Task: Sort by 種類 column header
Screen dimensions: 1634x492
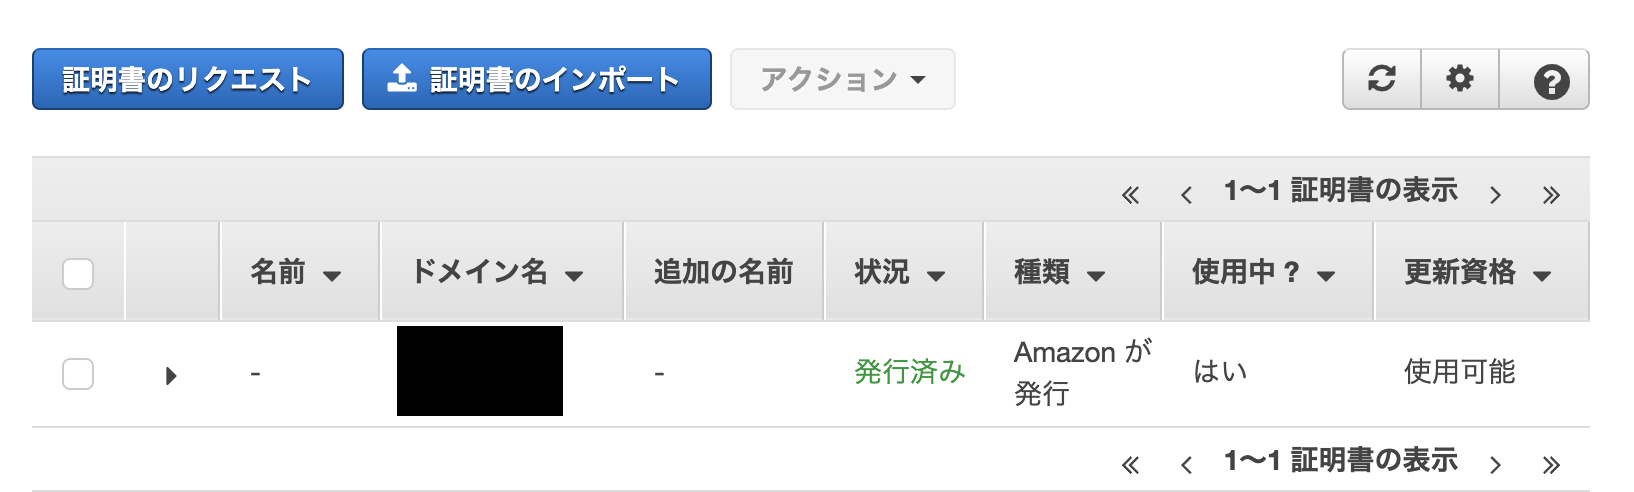Action: pos(1059,272)
